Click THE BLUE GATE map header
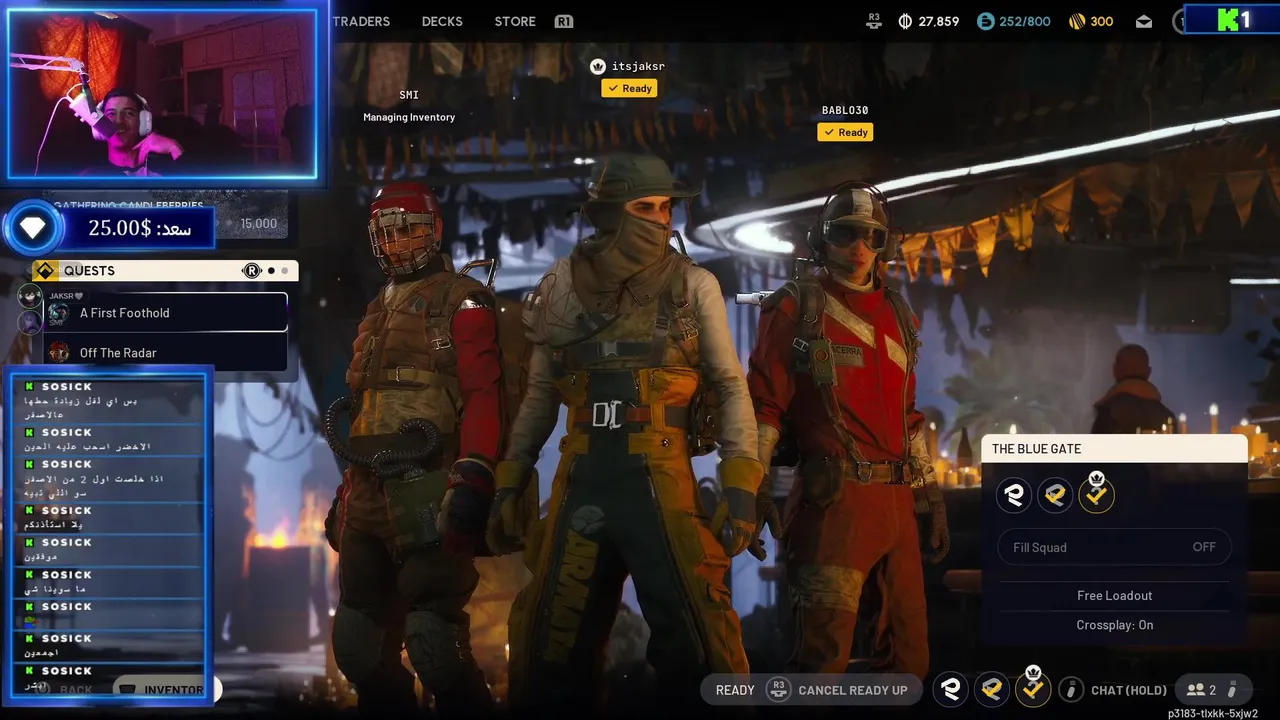 (x=1115, y=449)
